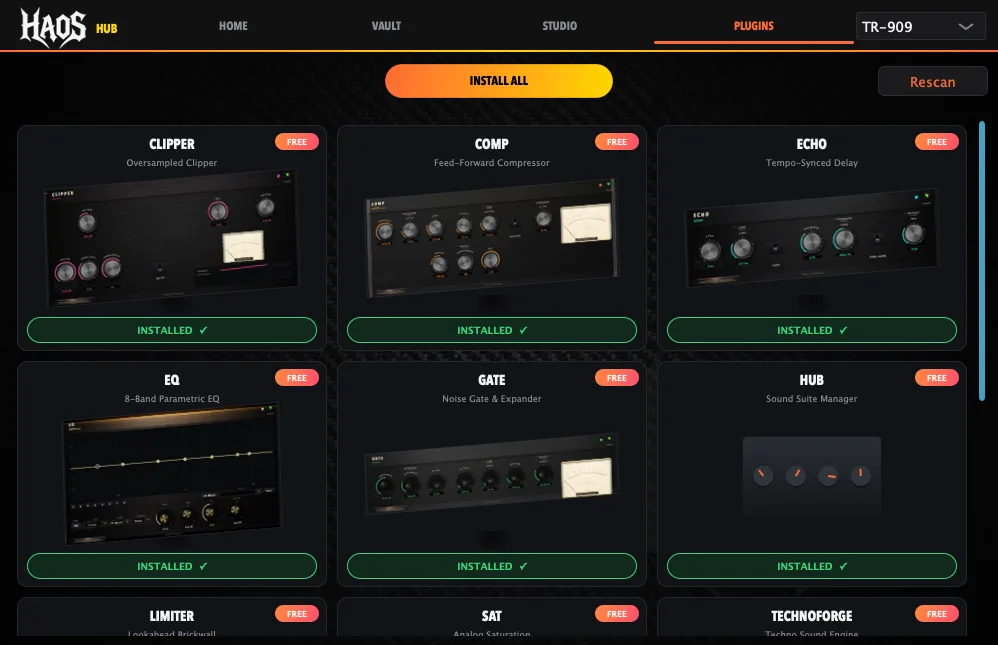Viewport: 998px width, 645px height.
Task: Click the LIMITER plugin title
Action: [x=172, y=616]
